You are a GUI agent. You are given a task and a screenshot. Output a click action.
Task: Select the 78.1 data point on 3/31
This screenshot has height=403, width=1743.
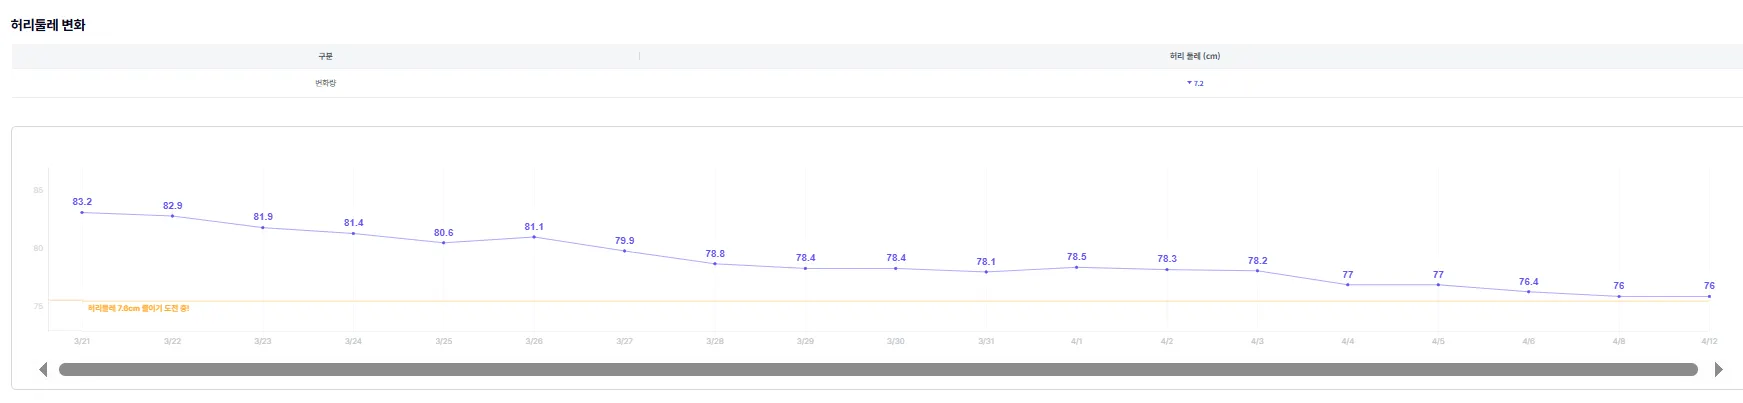(x=986, y=272)
